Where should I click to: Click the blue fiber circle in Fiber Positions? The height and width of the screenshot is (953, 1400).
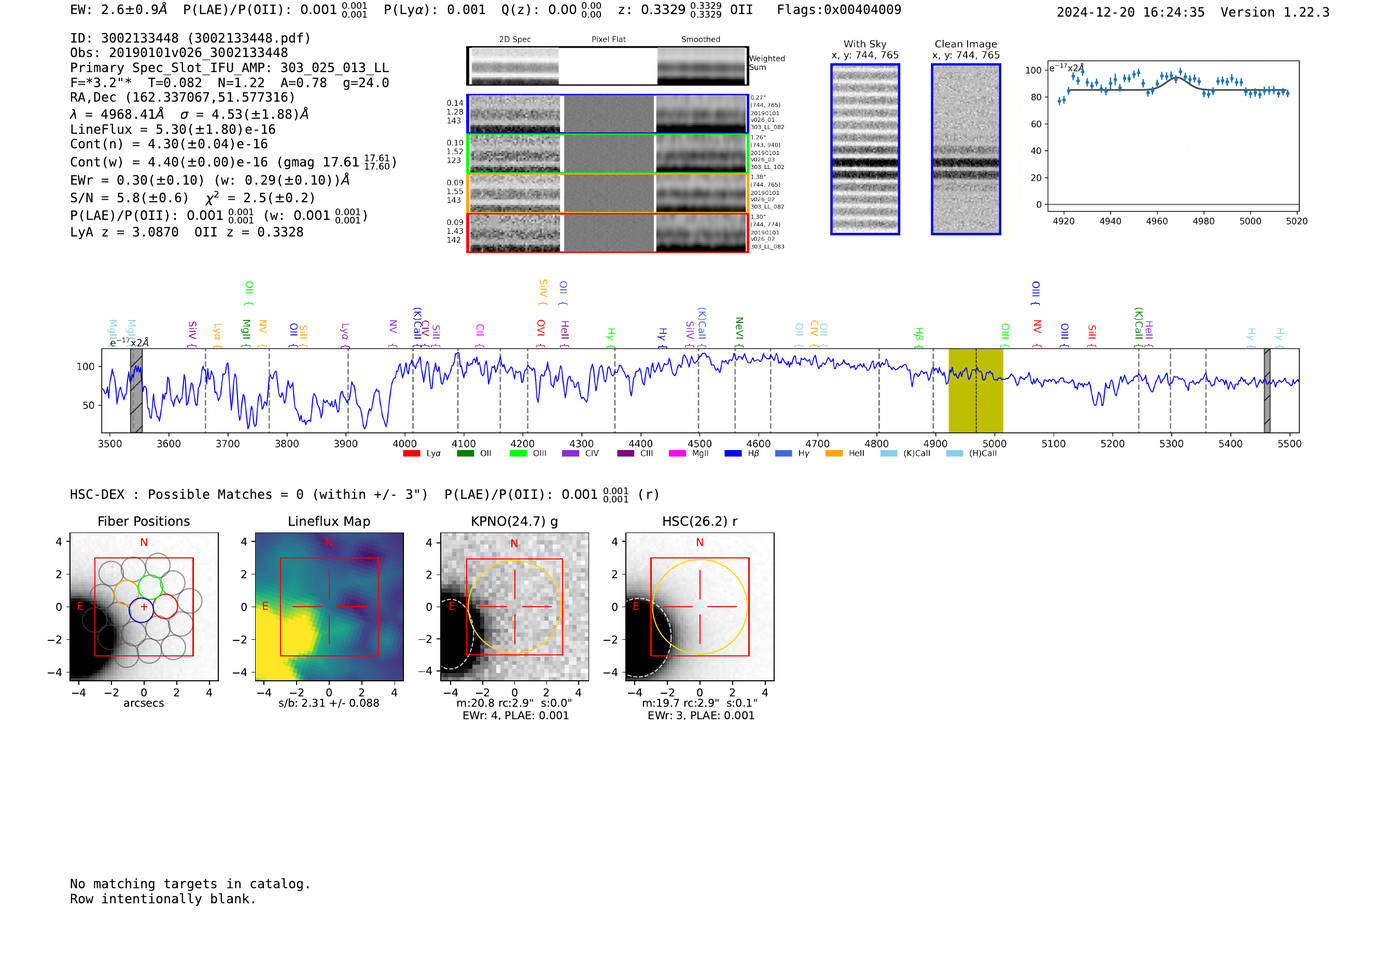click(141, 609)
